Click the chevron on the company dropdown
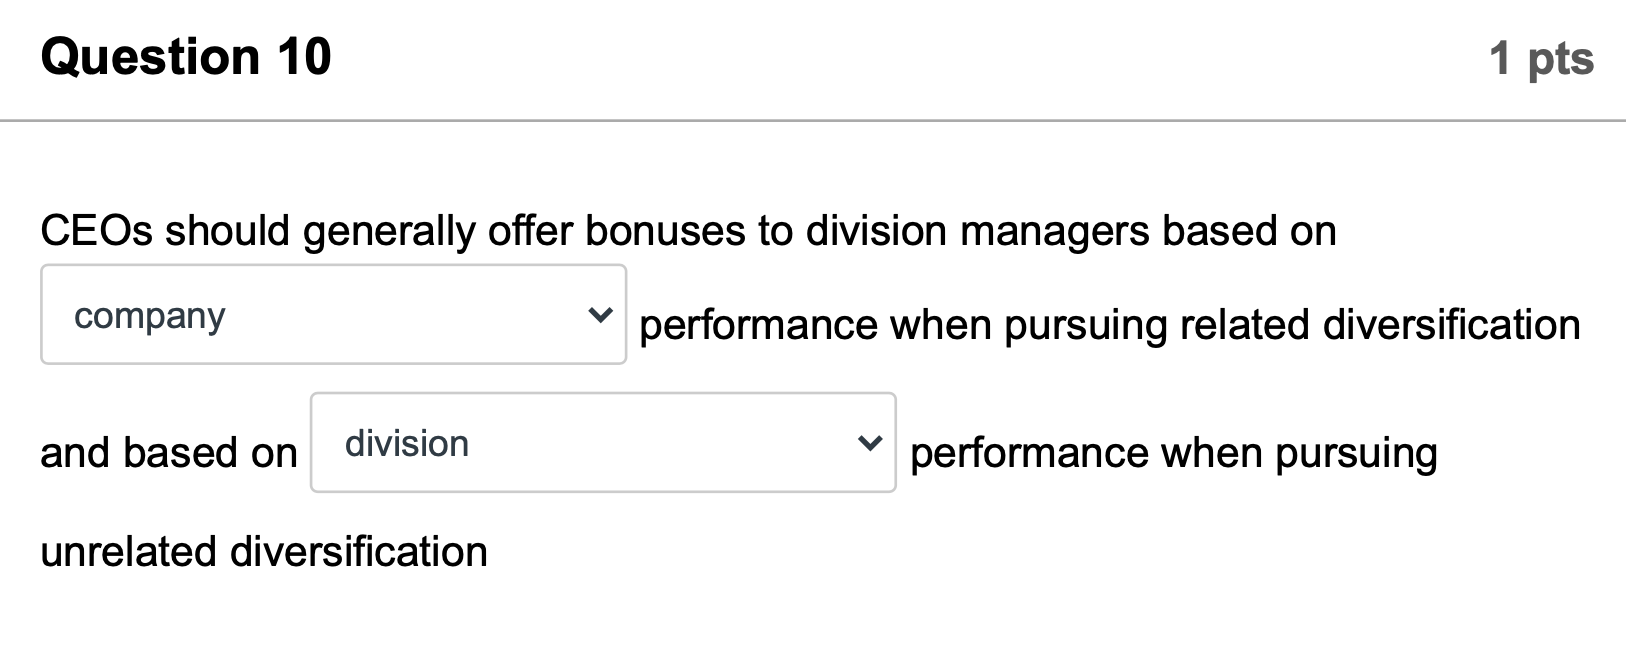1626x650 pixels. coord(598,315)
